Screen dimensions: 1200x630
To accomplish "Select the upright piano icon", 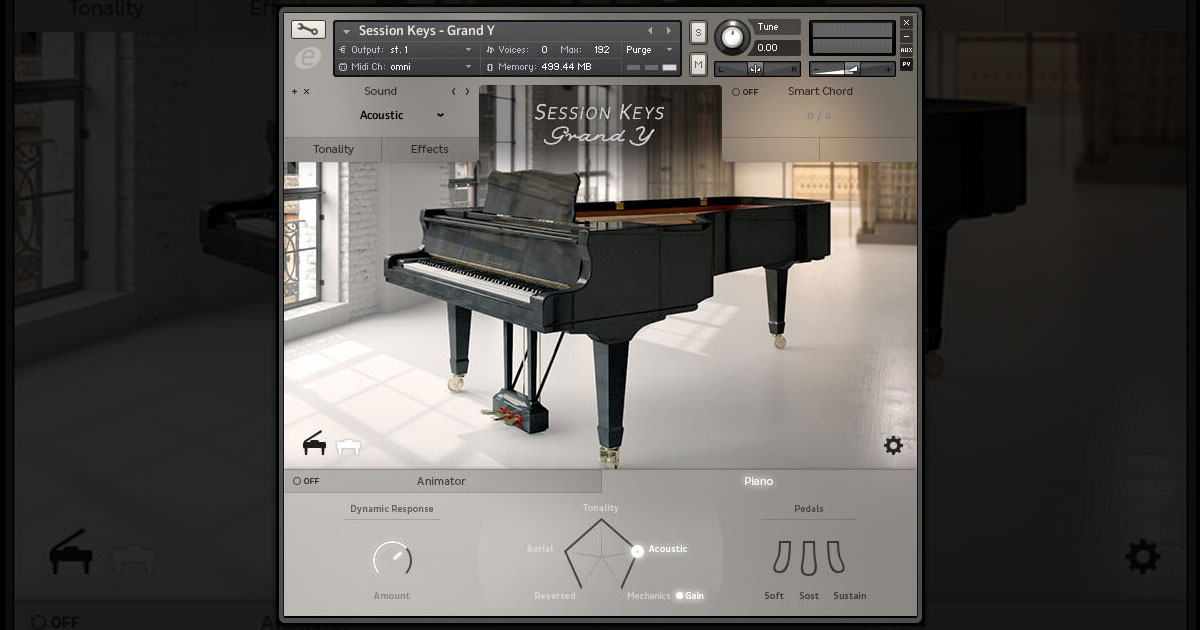I will coord(347,447).
